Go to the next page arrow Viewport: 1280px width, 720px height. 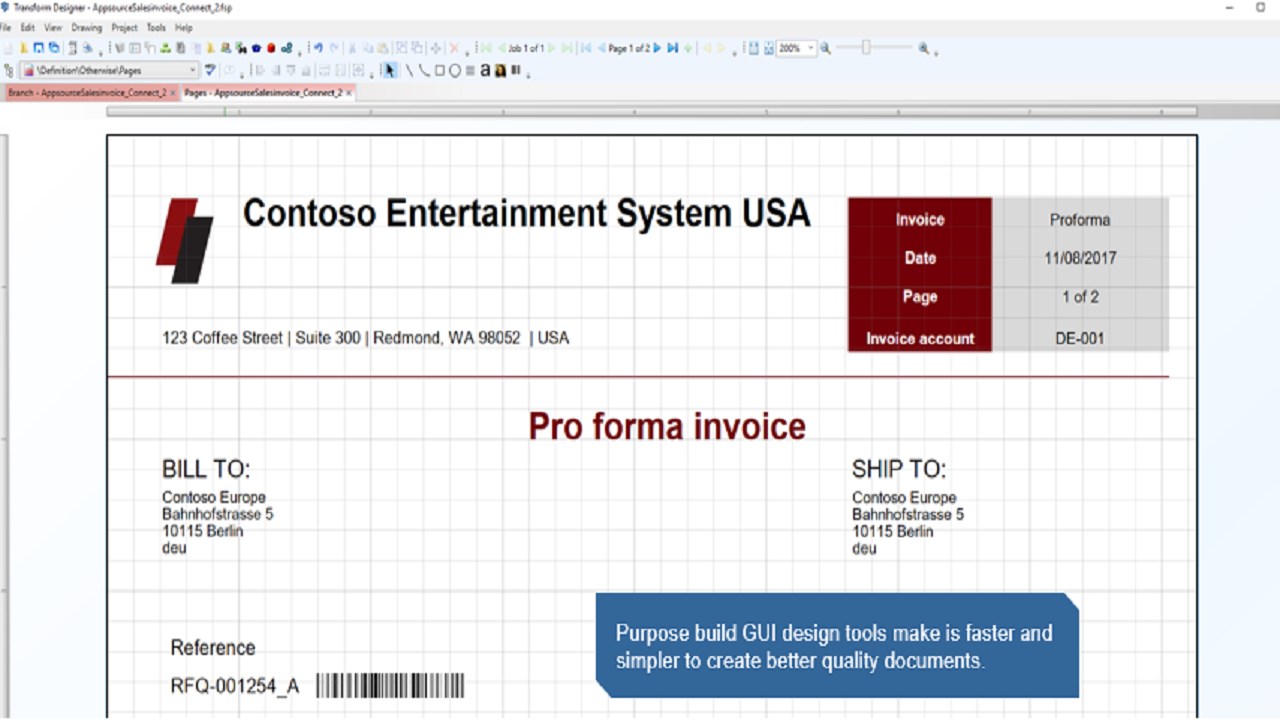[657, 48]
